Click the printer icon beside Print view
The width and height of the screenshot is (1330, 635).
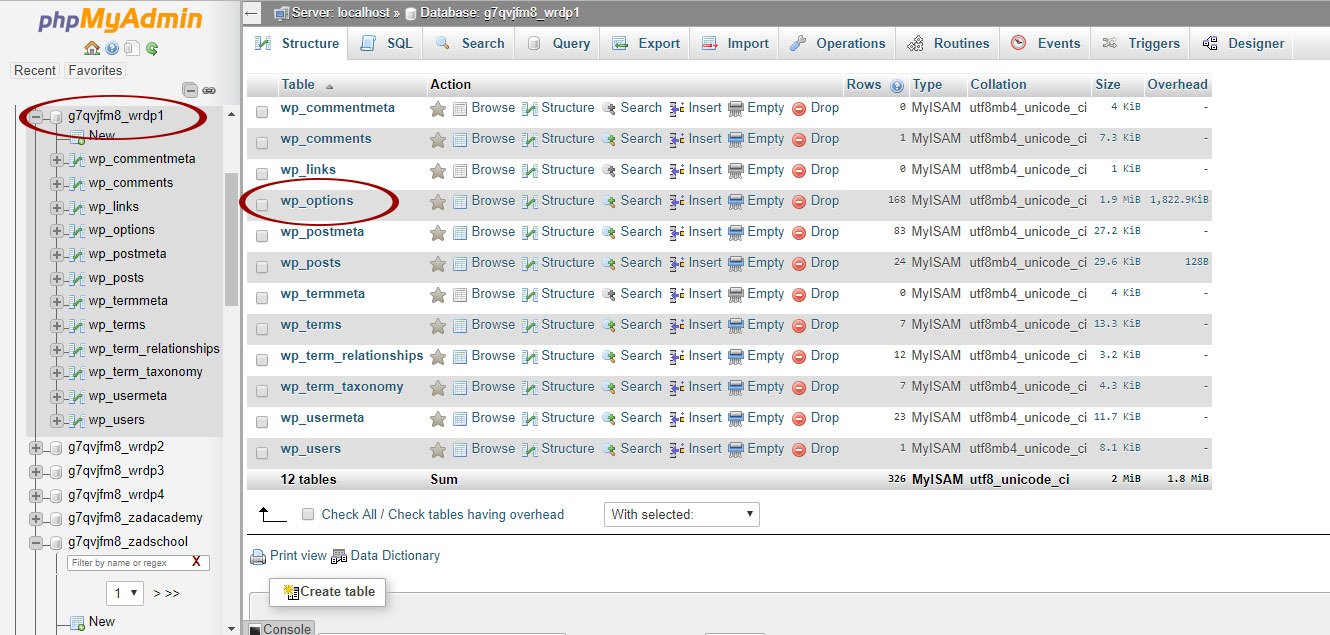click(x=258, y=557)
